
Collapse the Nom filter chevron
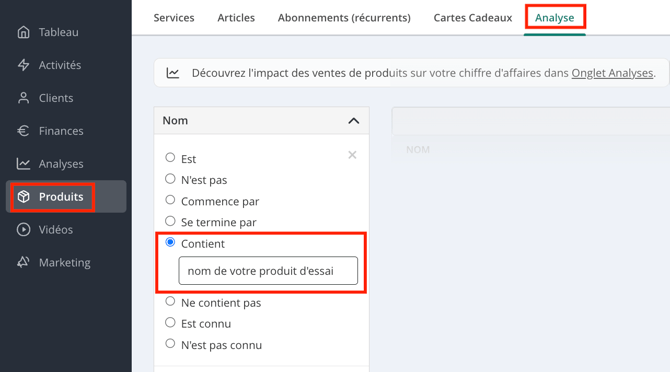(x=353, y=121)
